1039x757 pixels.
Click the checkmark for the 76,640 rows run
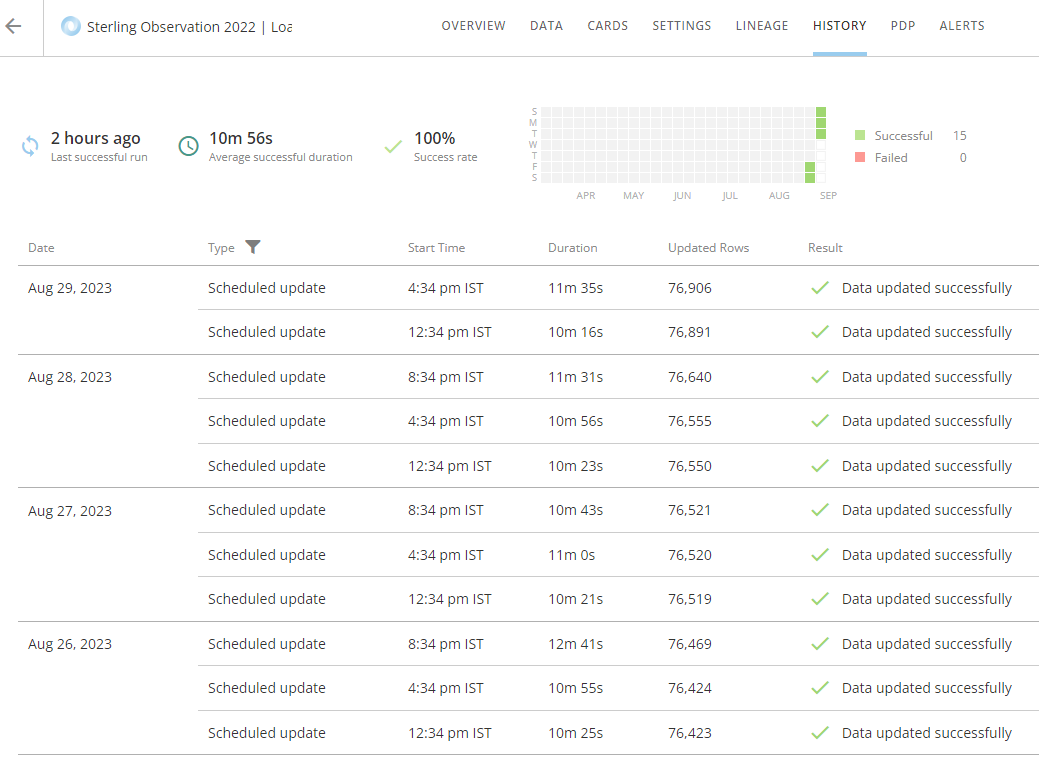820,377
